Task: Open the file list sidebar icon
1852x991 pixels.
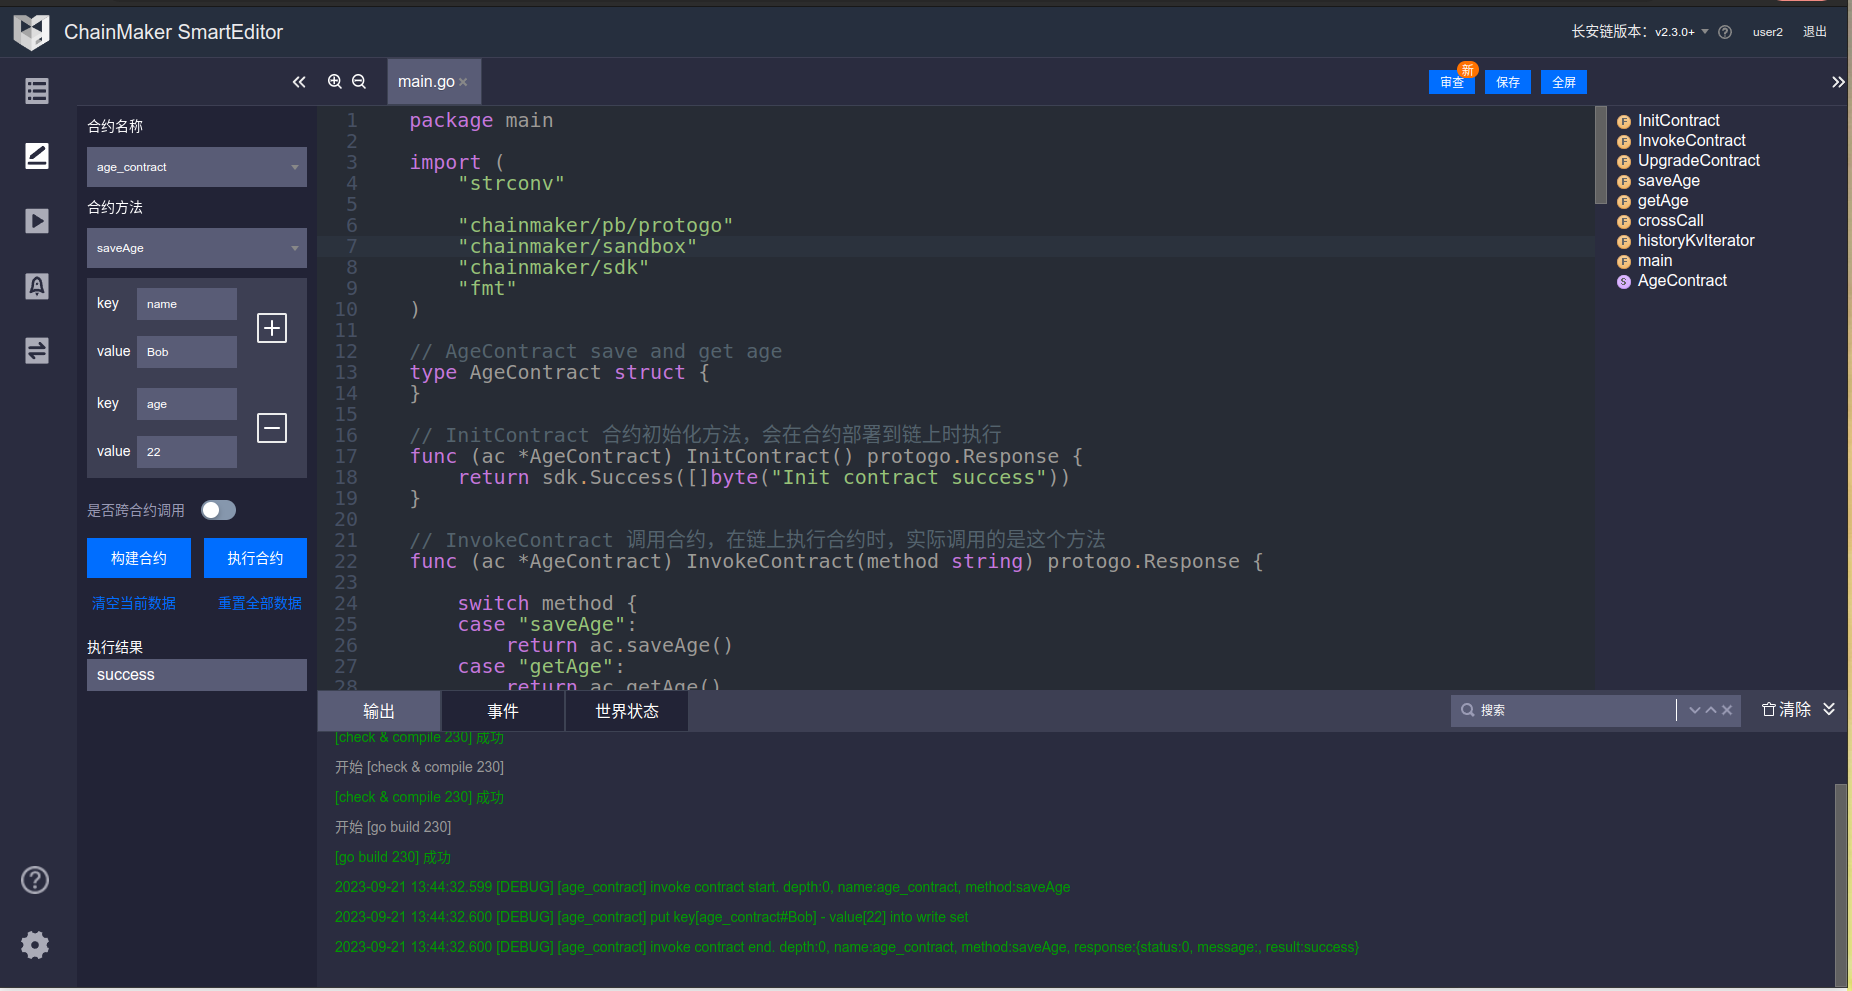Action: (37, 91)
